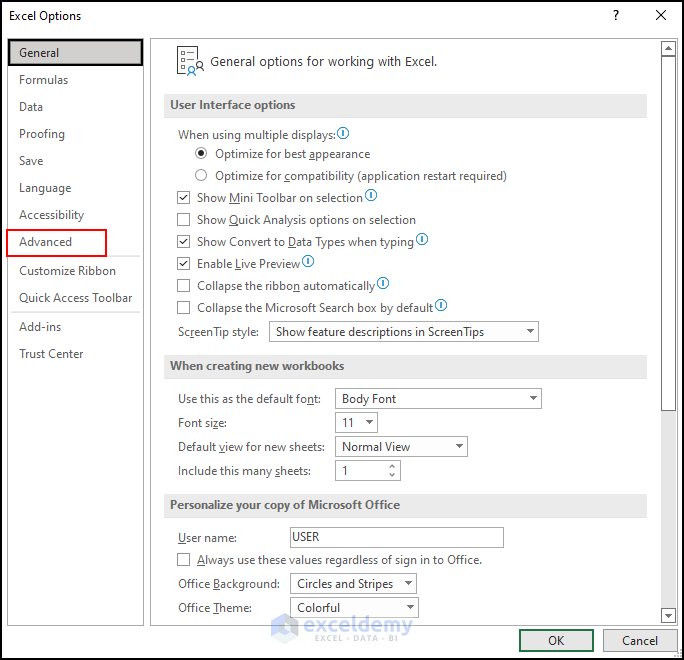Click the User name input field
The width and height of the screenshot is (684, 660).
click(397, 537)
